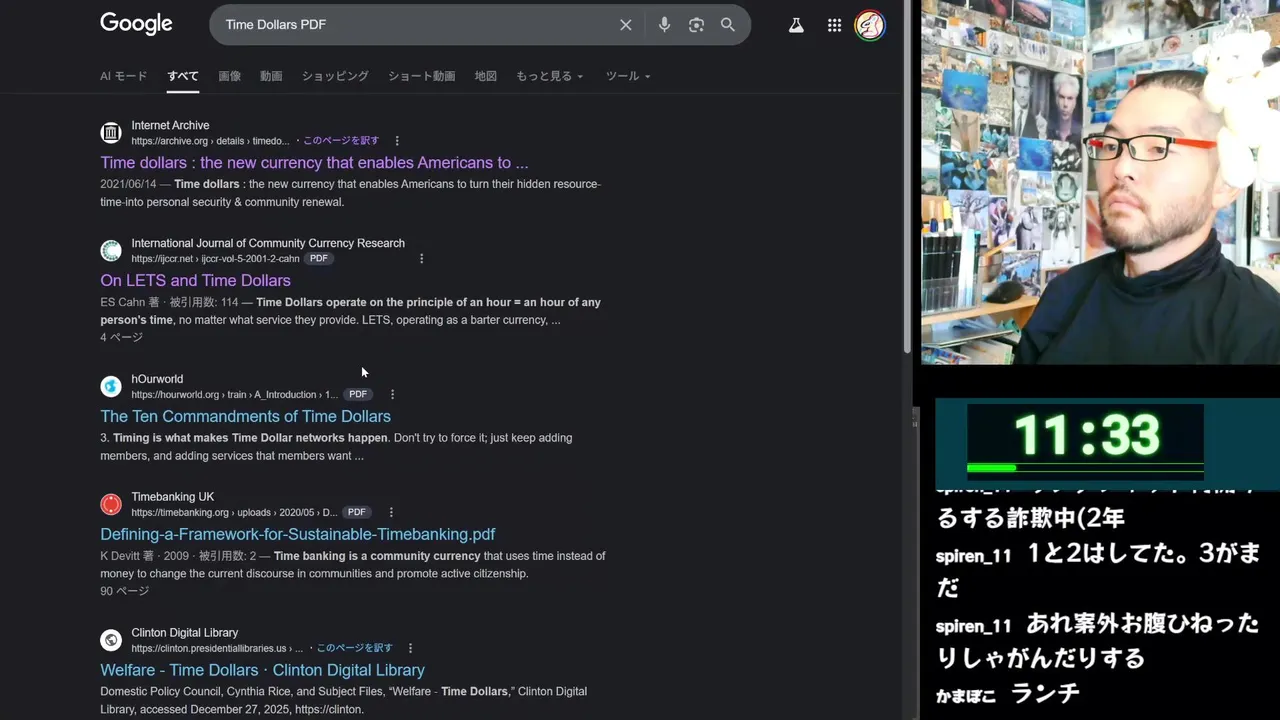Open more options for Clinton Library result
The image size is (1280, 720).
click(x=410, y=648)
